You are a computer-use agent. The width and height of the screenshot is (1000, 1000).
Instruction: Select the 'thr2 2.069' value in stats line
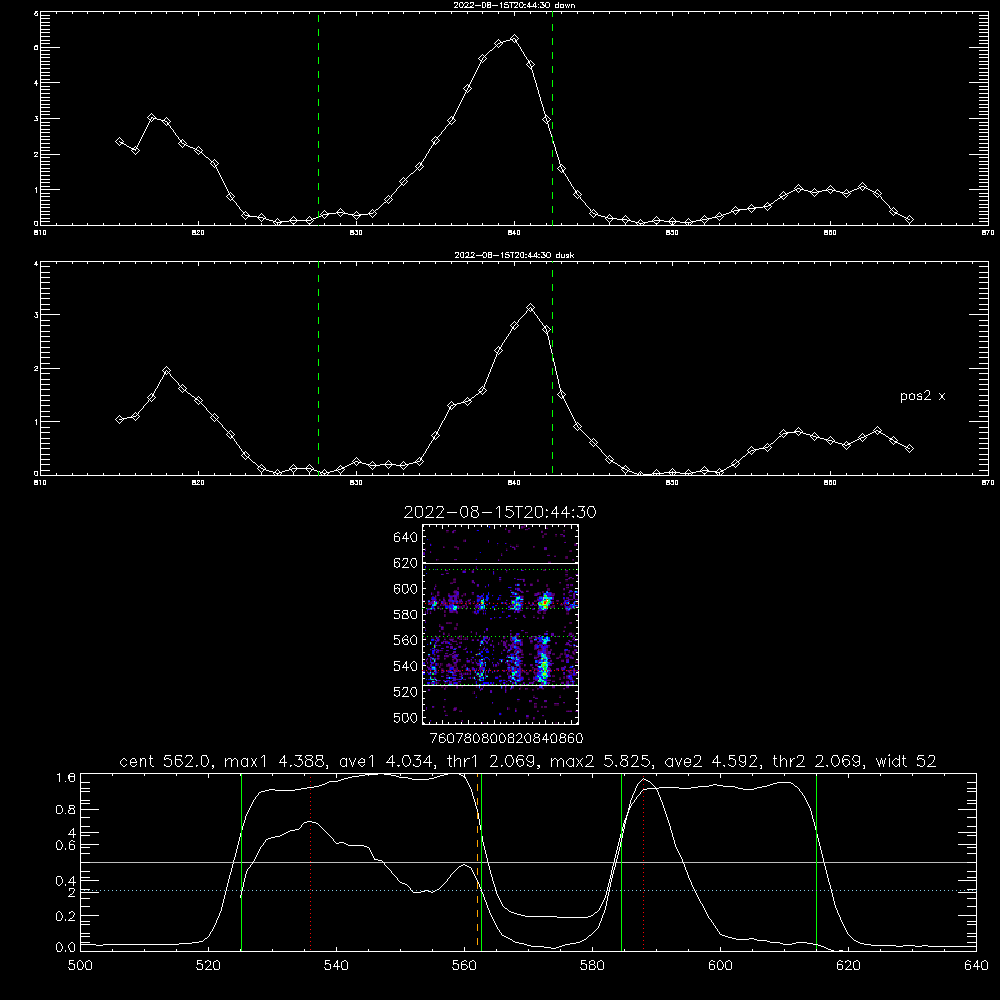point(818,761)
